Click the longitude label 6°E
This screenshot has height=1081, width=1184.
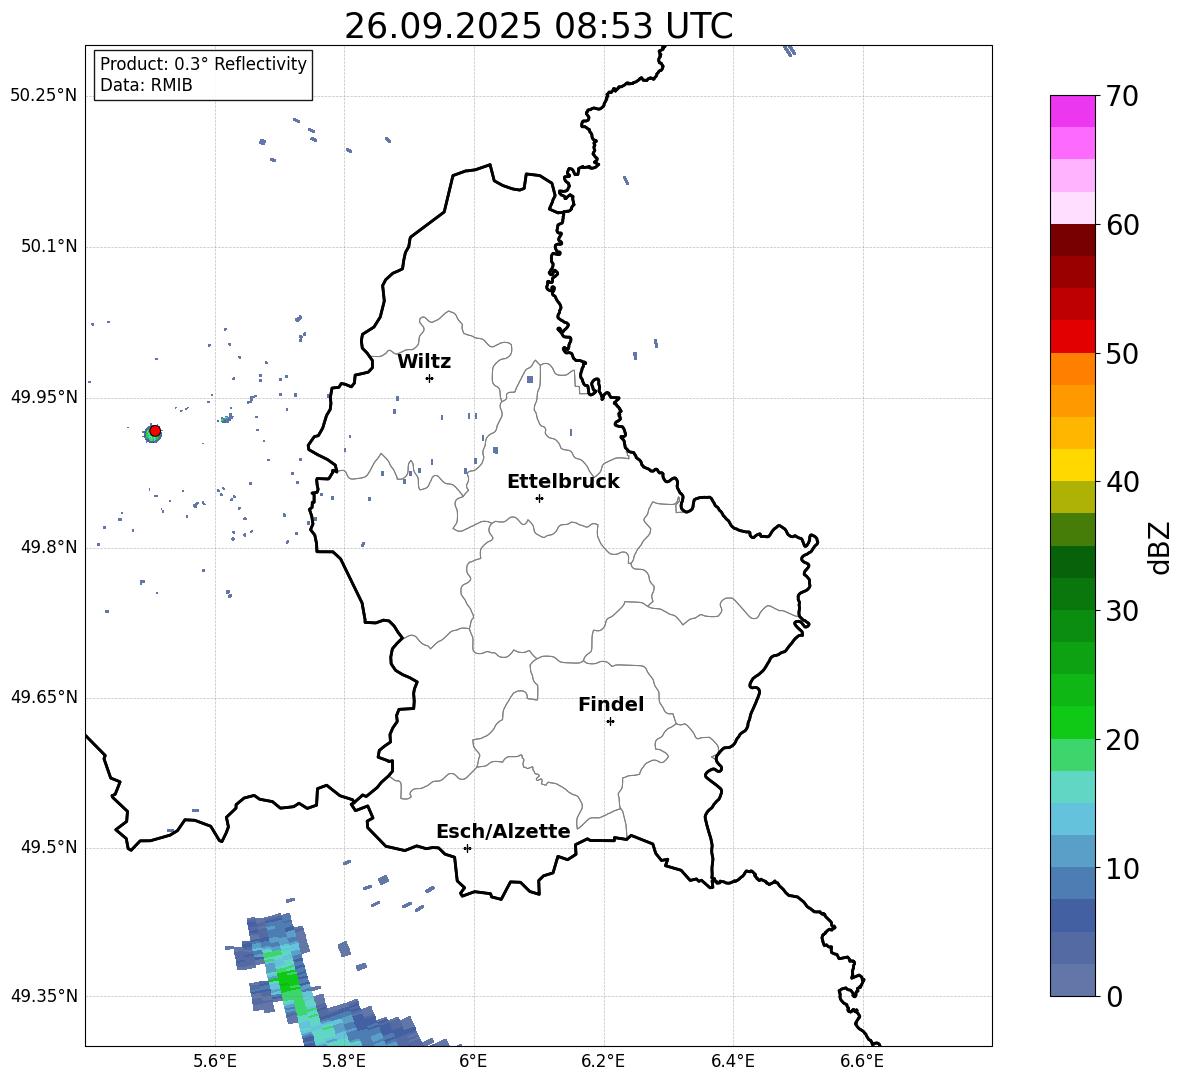coord(473,1061)
